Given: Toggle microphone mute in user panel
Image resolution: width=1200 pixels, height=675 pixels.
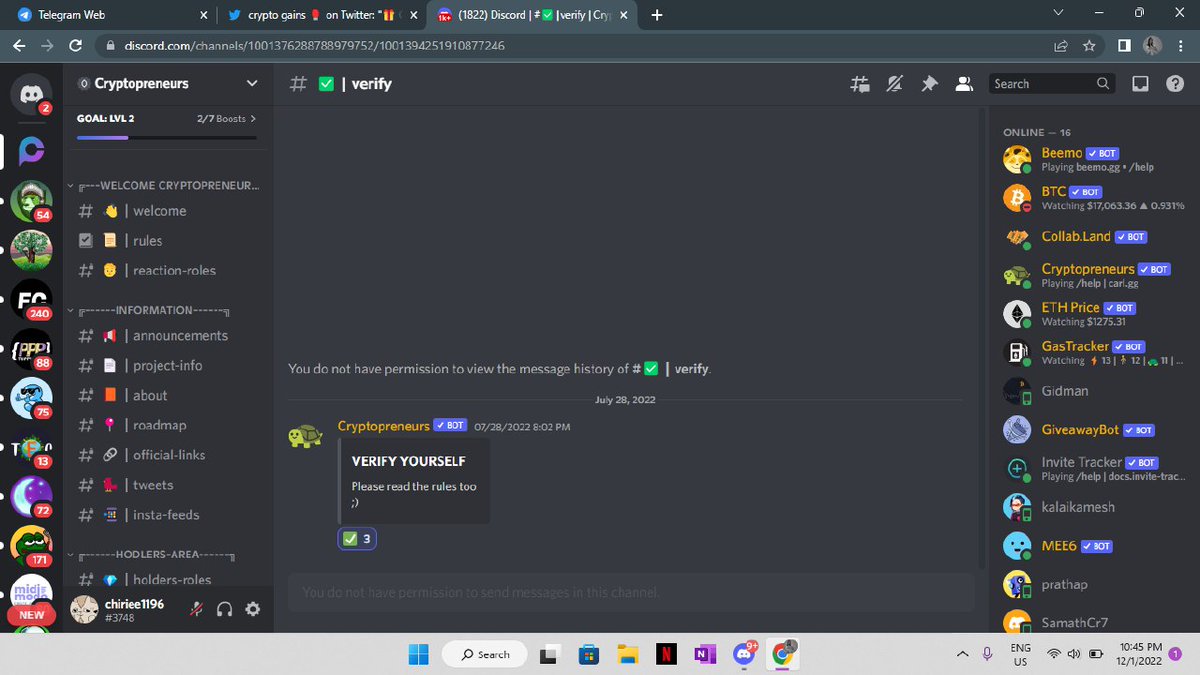Looking at the screenshot, I should [x=199, y=609].
